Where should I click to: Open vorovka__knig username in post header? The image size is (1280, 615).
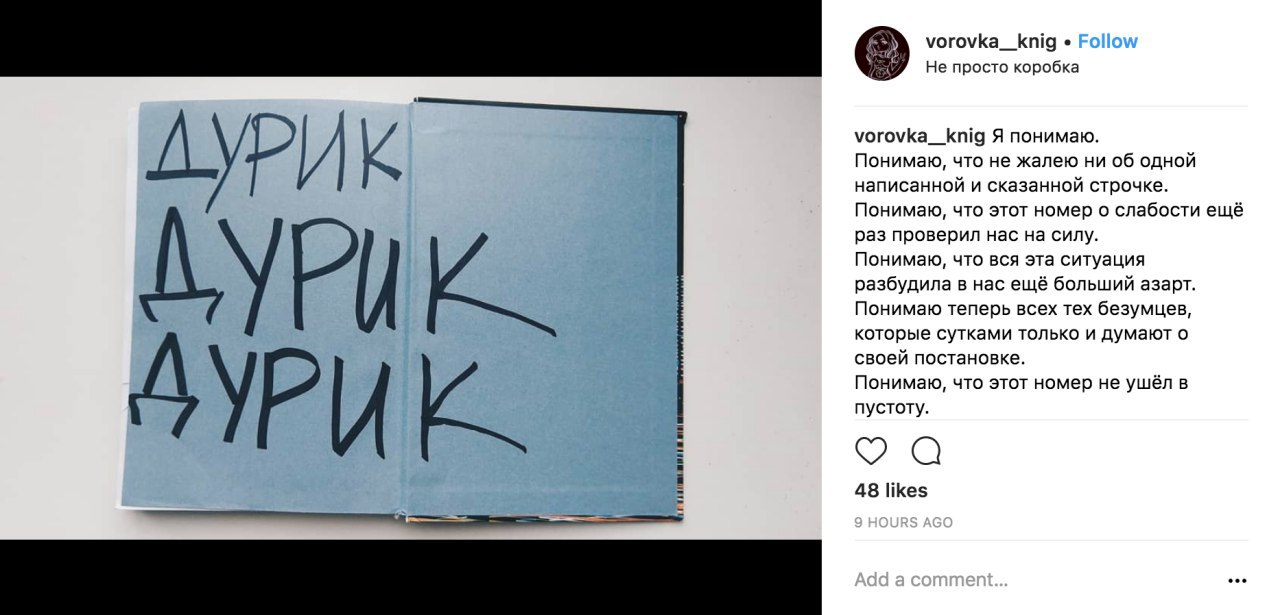tap(991, 41)
